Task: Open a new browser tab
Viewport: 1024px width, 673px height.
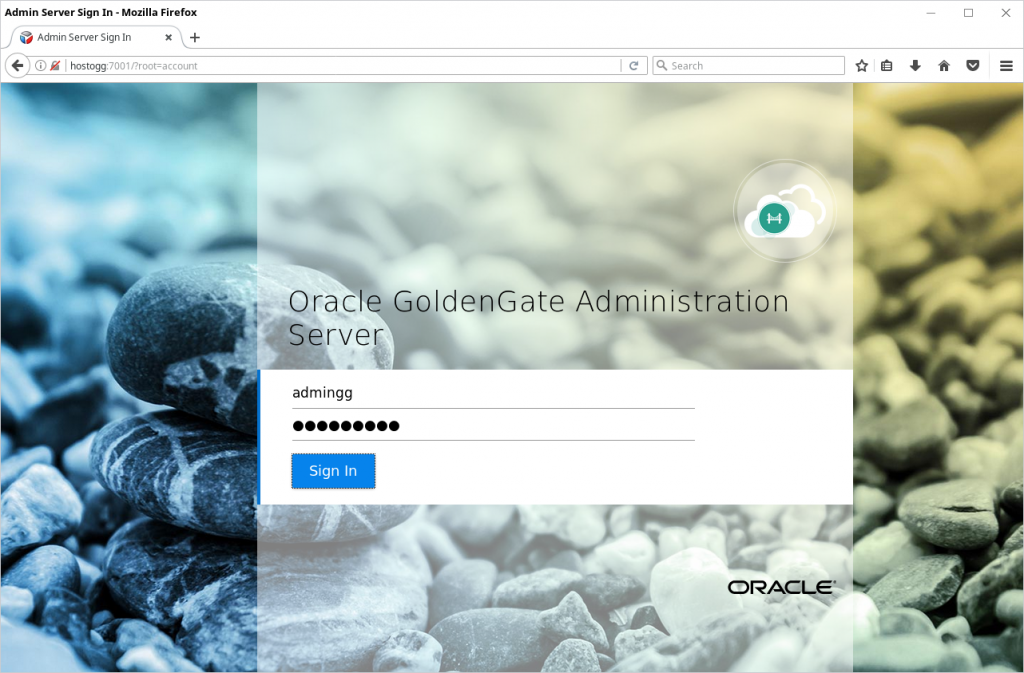Action: pyautogui.click(x=194, y=37)
